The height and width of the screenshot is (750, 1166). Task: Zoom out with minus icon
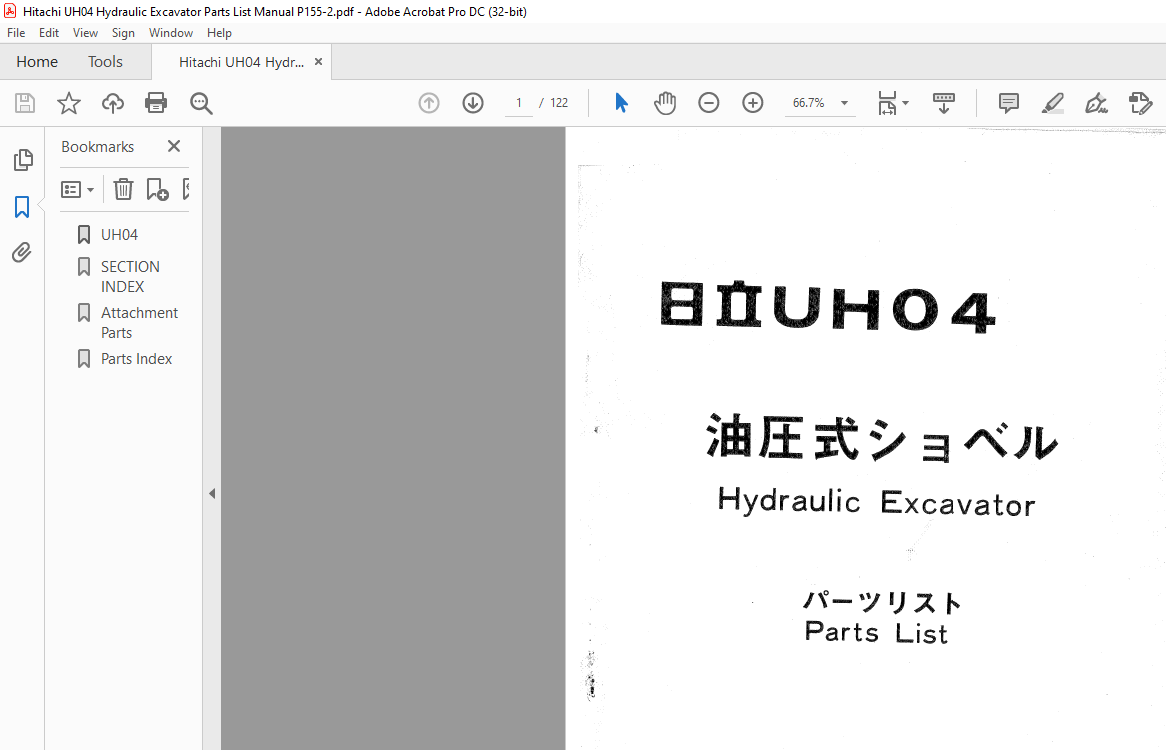click(x=709, y=103)
